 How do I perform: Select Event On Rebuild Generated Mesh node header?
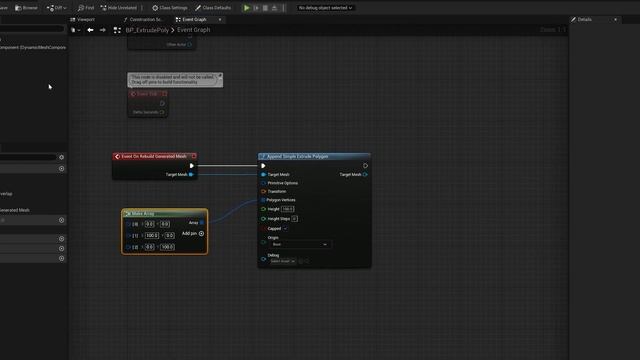click(x=154, y=156)
